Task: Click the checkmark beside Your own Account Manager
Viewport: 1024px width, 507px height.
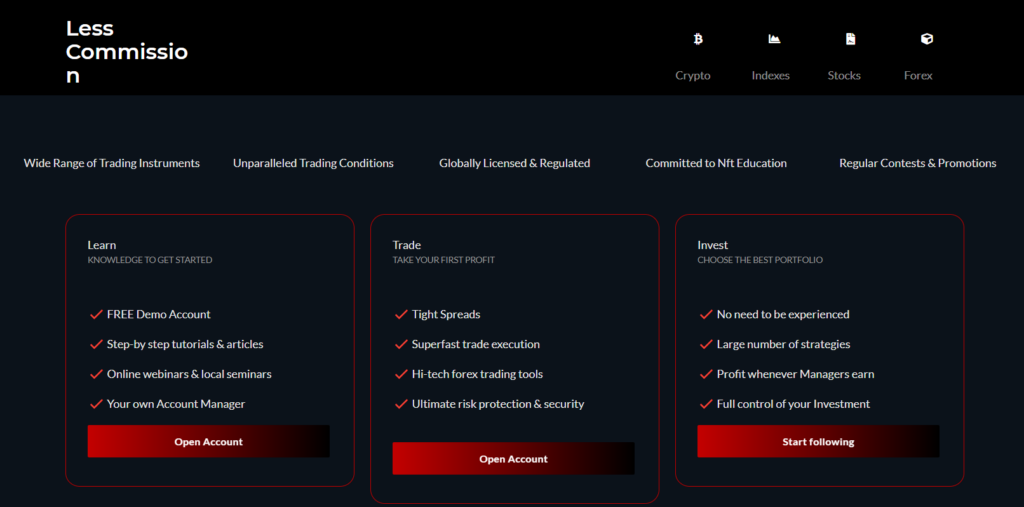Action: (96, 404)
